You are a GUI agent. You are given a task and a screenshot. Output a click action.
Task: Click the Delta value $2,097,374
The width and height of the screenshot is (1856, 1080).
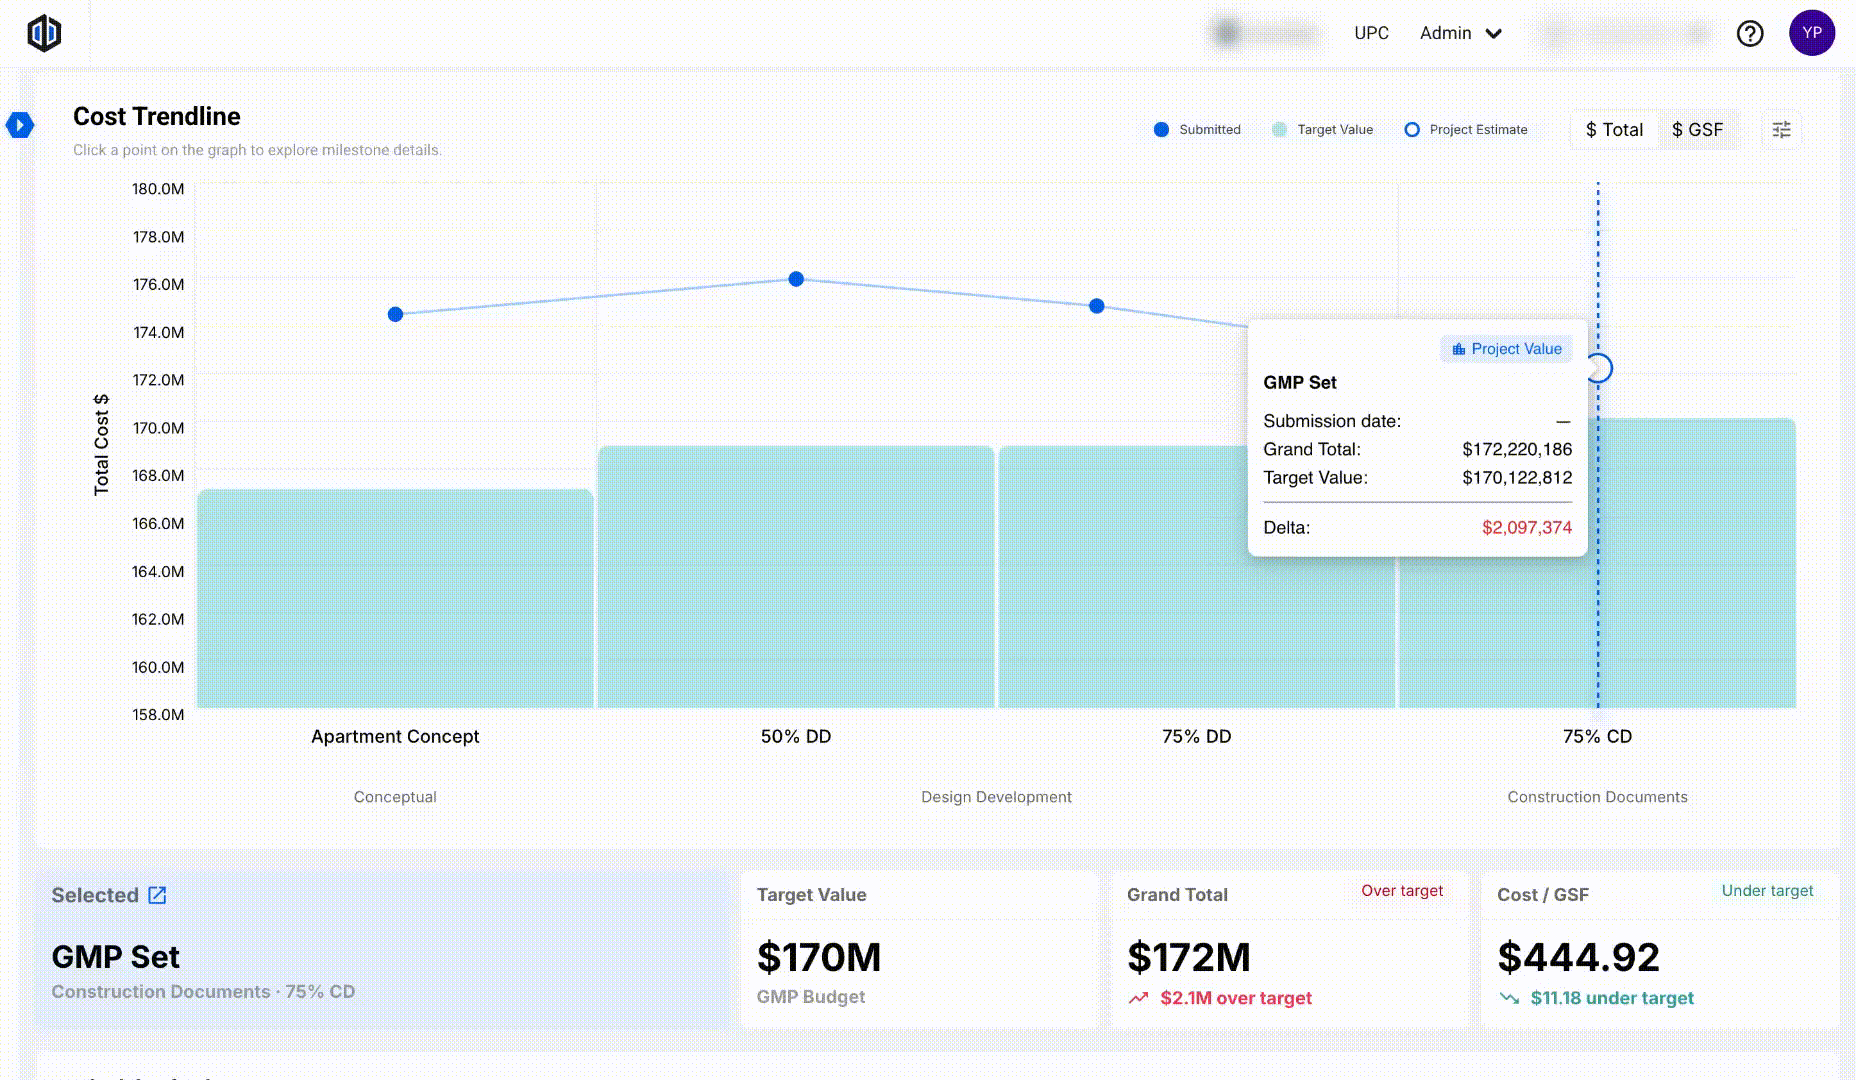(1527, 528)
